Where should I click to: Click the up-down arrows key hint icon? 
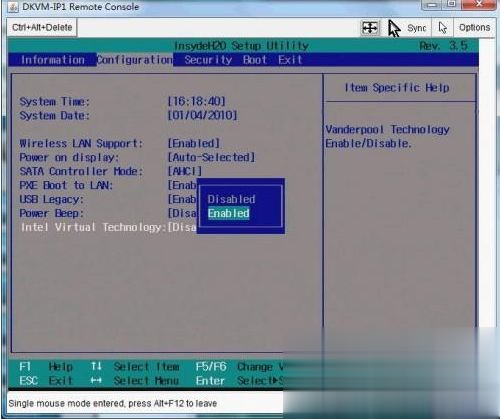tap(96, 366)
